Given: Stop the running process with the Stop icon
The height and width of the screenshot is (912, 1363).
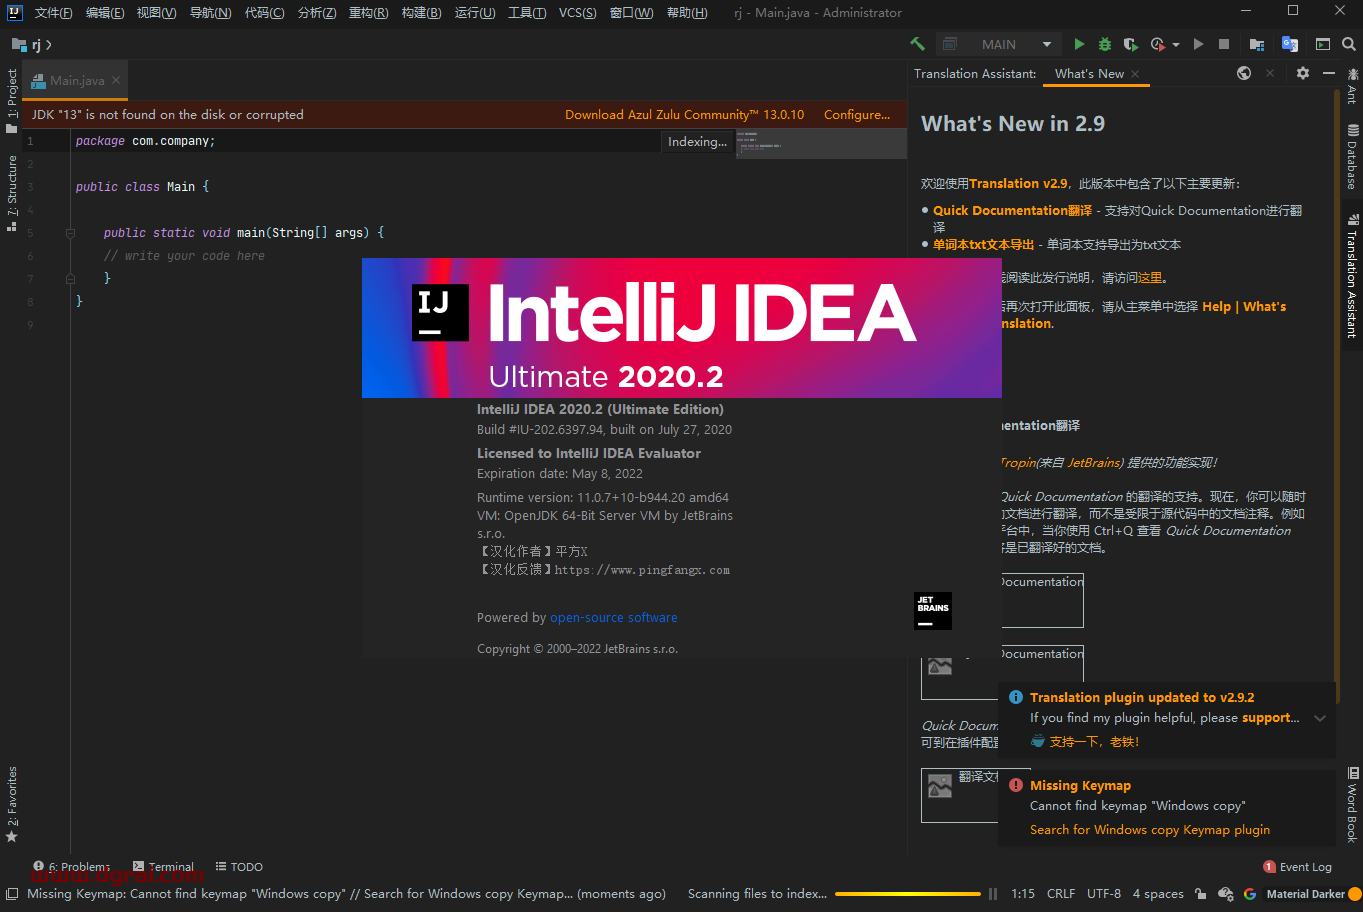Looking at the screenshot, I should pyautogui.click(x=1225, y=45).
